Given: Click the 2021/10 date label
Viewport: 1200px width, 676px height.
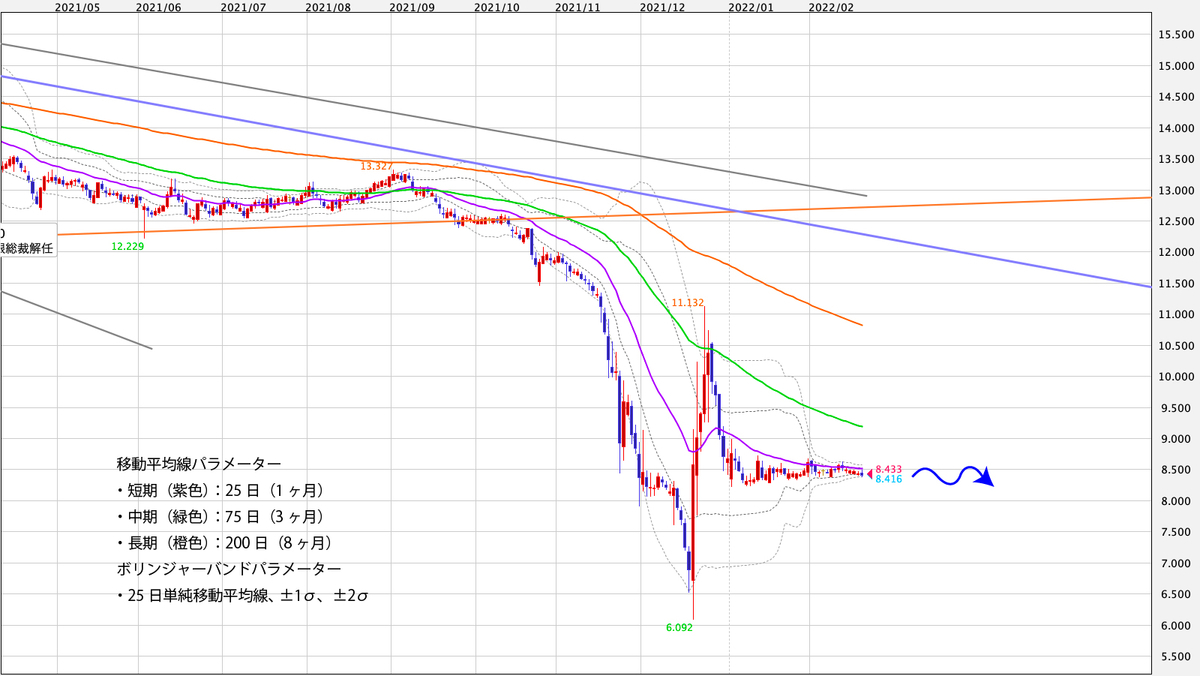Looking at the screenshot, I should click(497, 7).
